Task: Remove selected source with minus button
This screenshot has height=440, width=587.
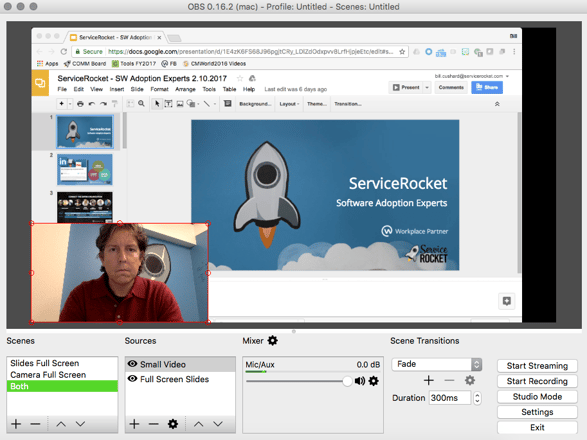Action: [x=153, y=424]
